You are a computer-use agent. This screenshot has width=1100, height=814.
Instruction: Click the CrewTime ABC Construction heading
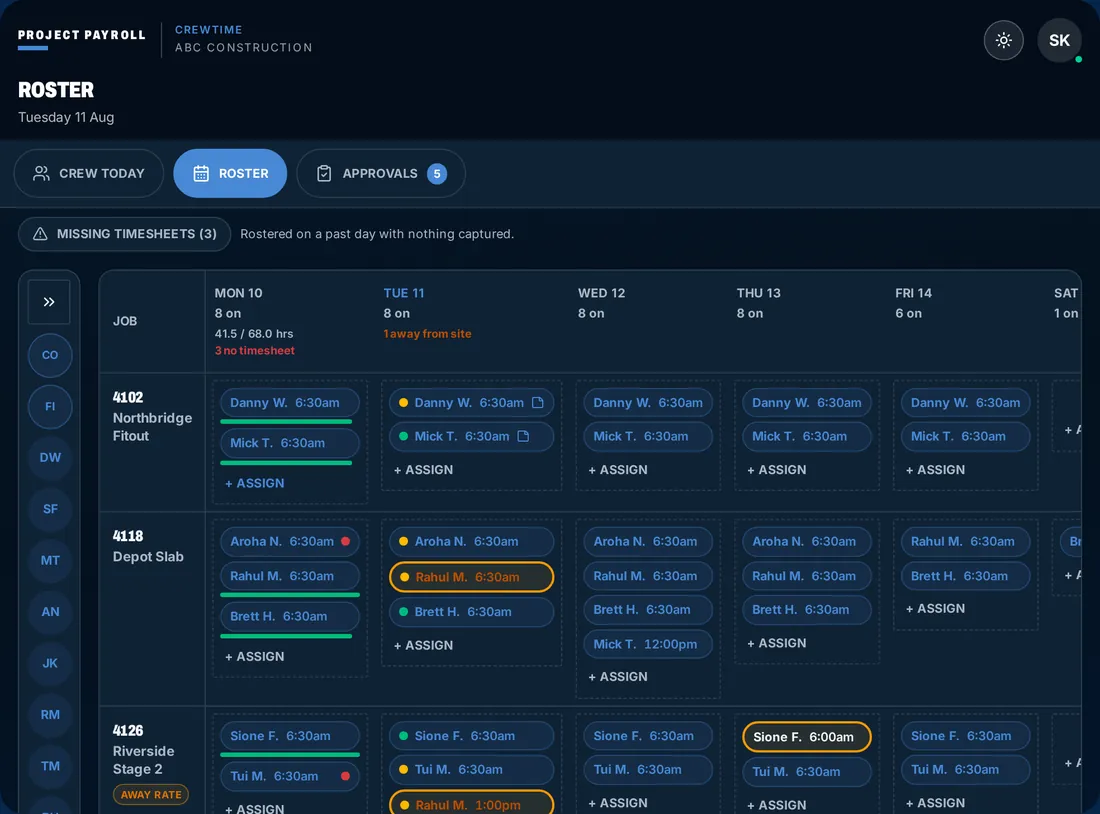click(x=243, y=39)
